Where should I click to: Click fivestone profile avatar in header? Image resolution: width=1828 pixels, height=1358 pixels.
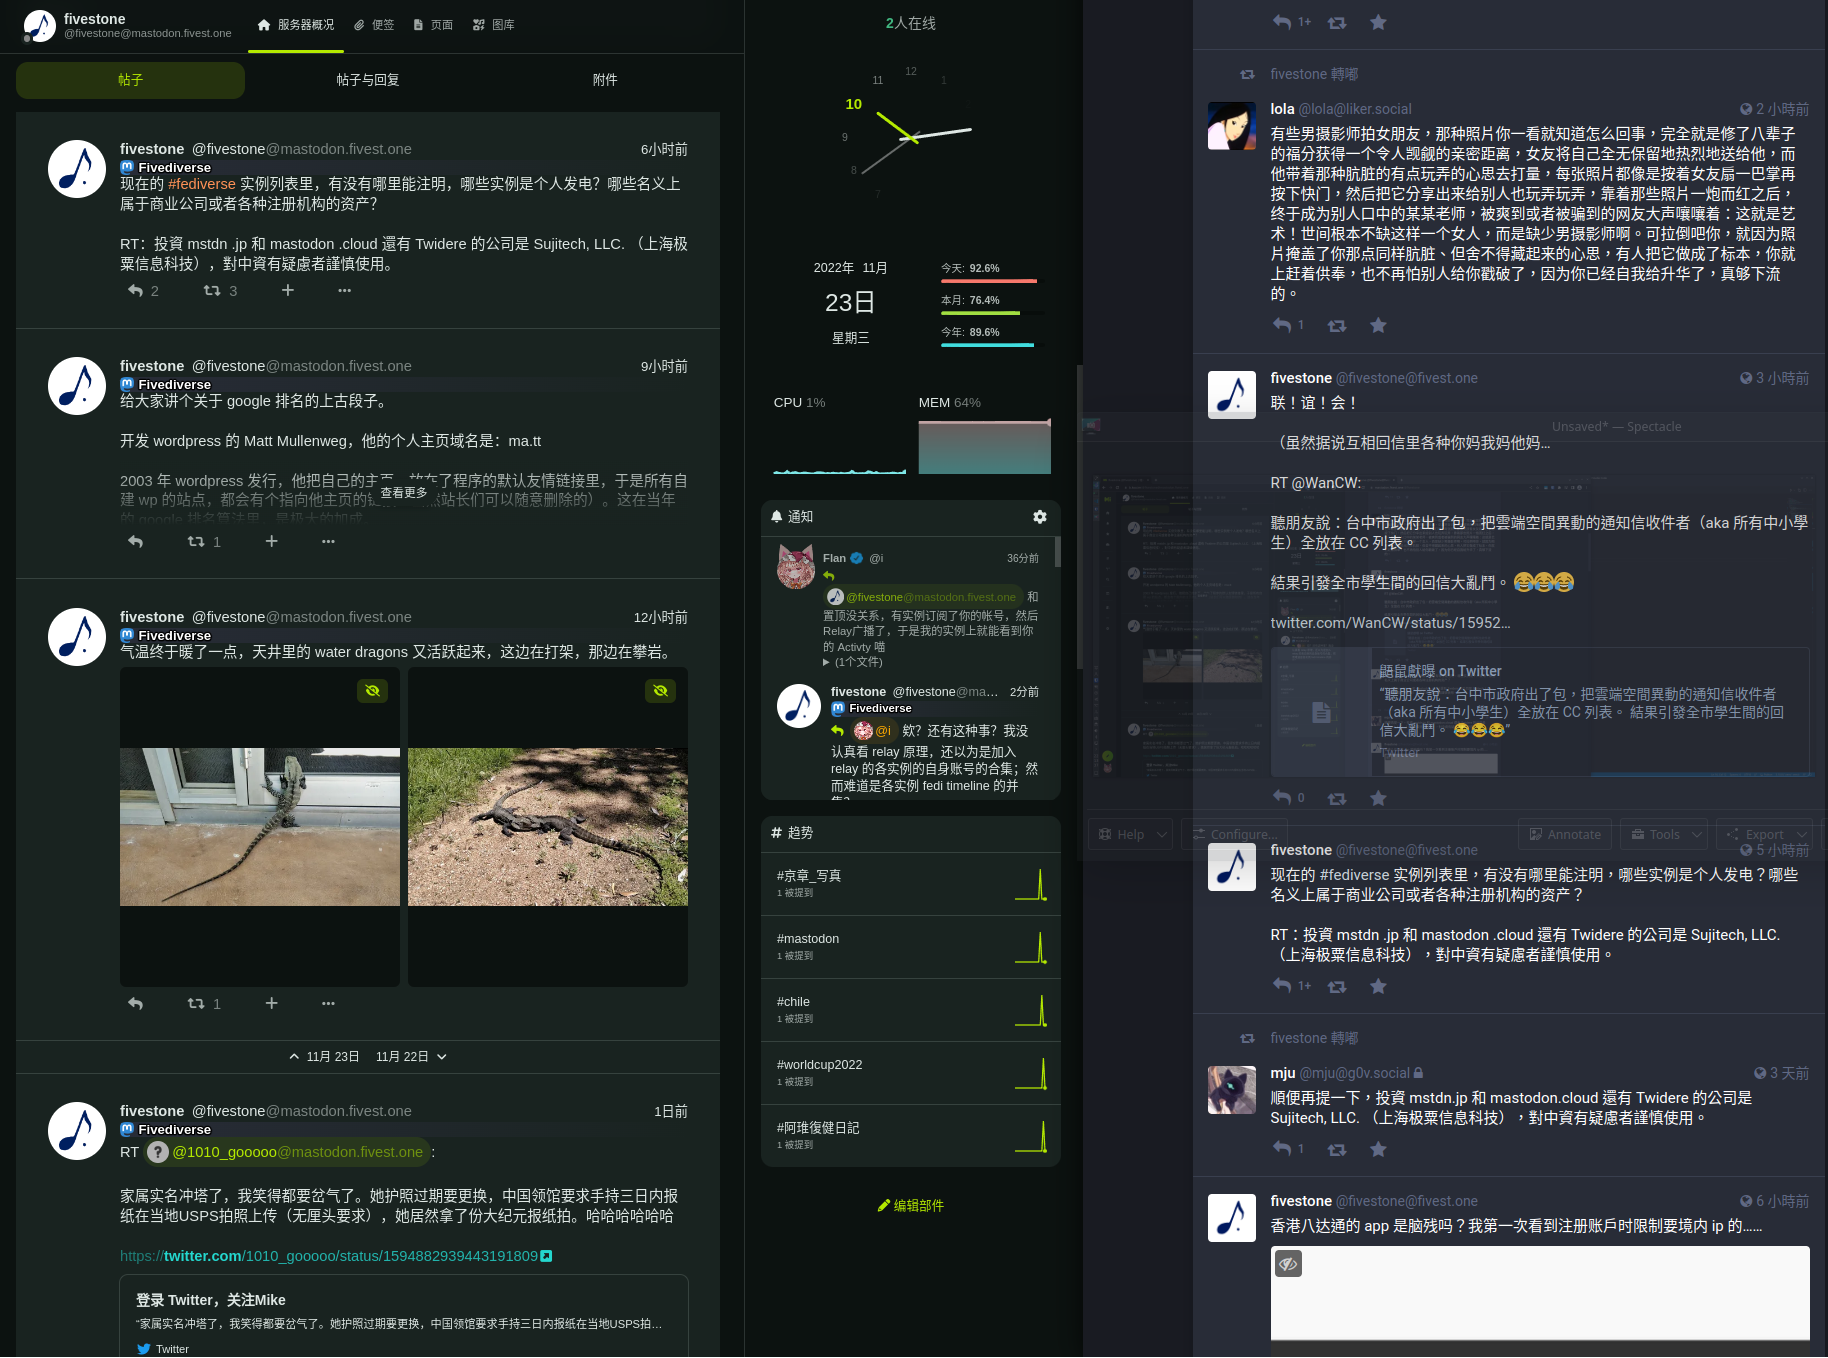click(x=39, y=25)
